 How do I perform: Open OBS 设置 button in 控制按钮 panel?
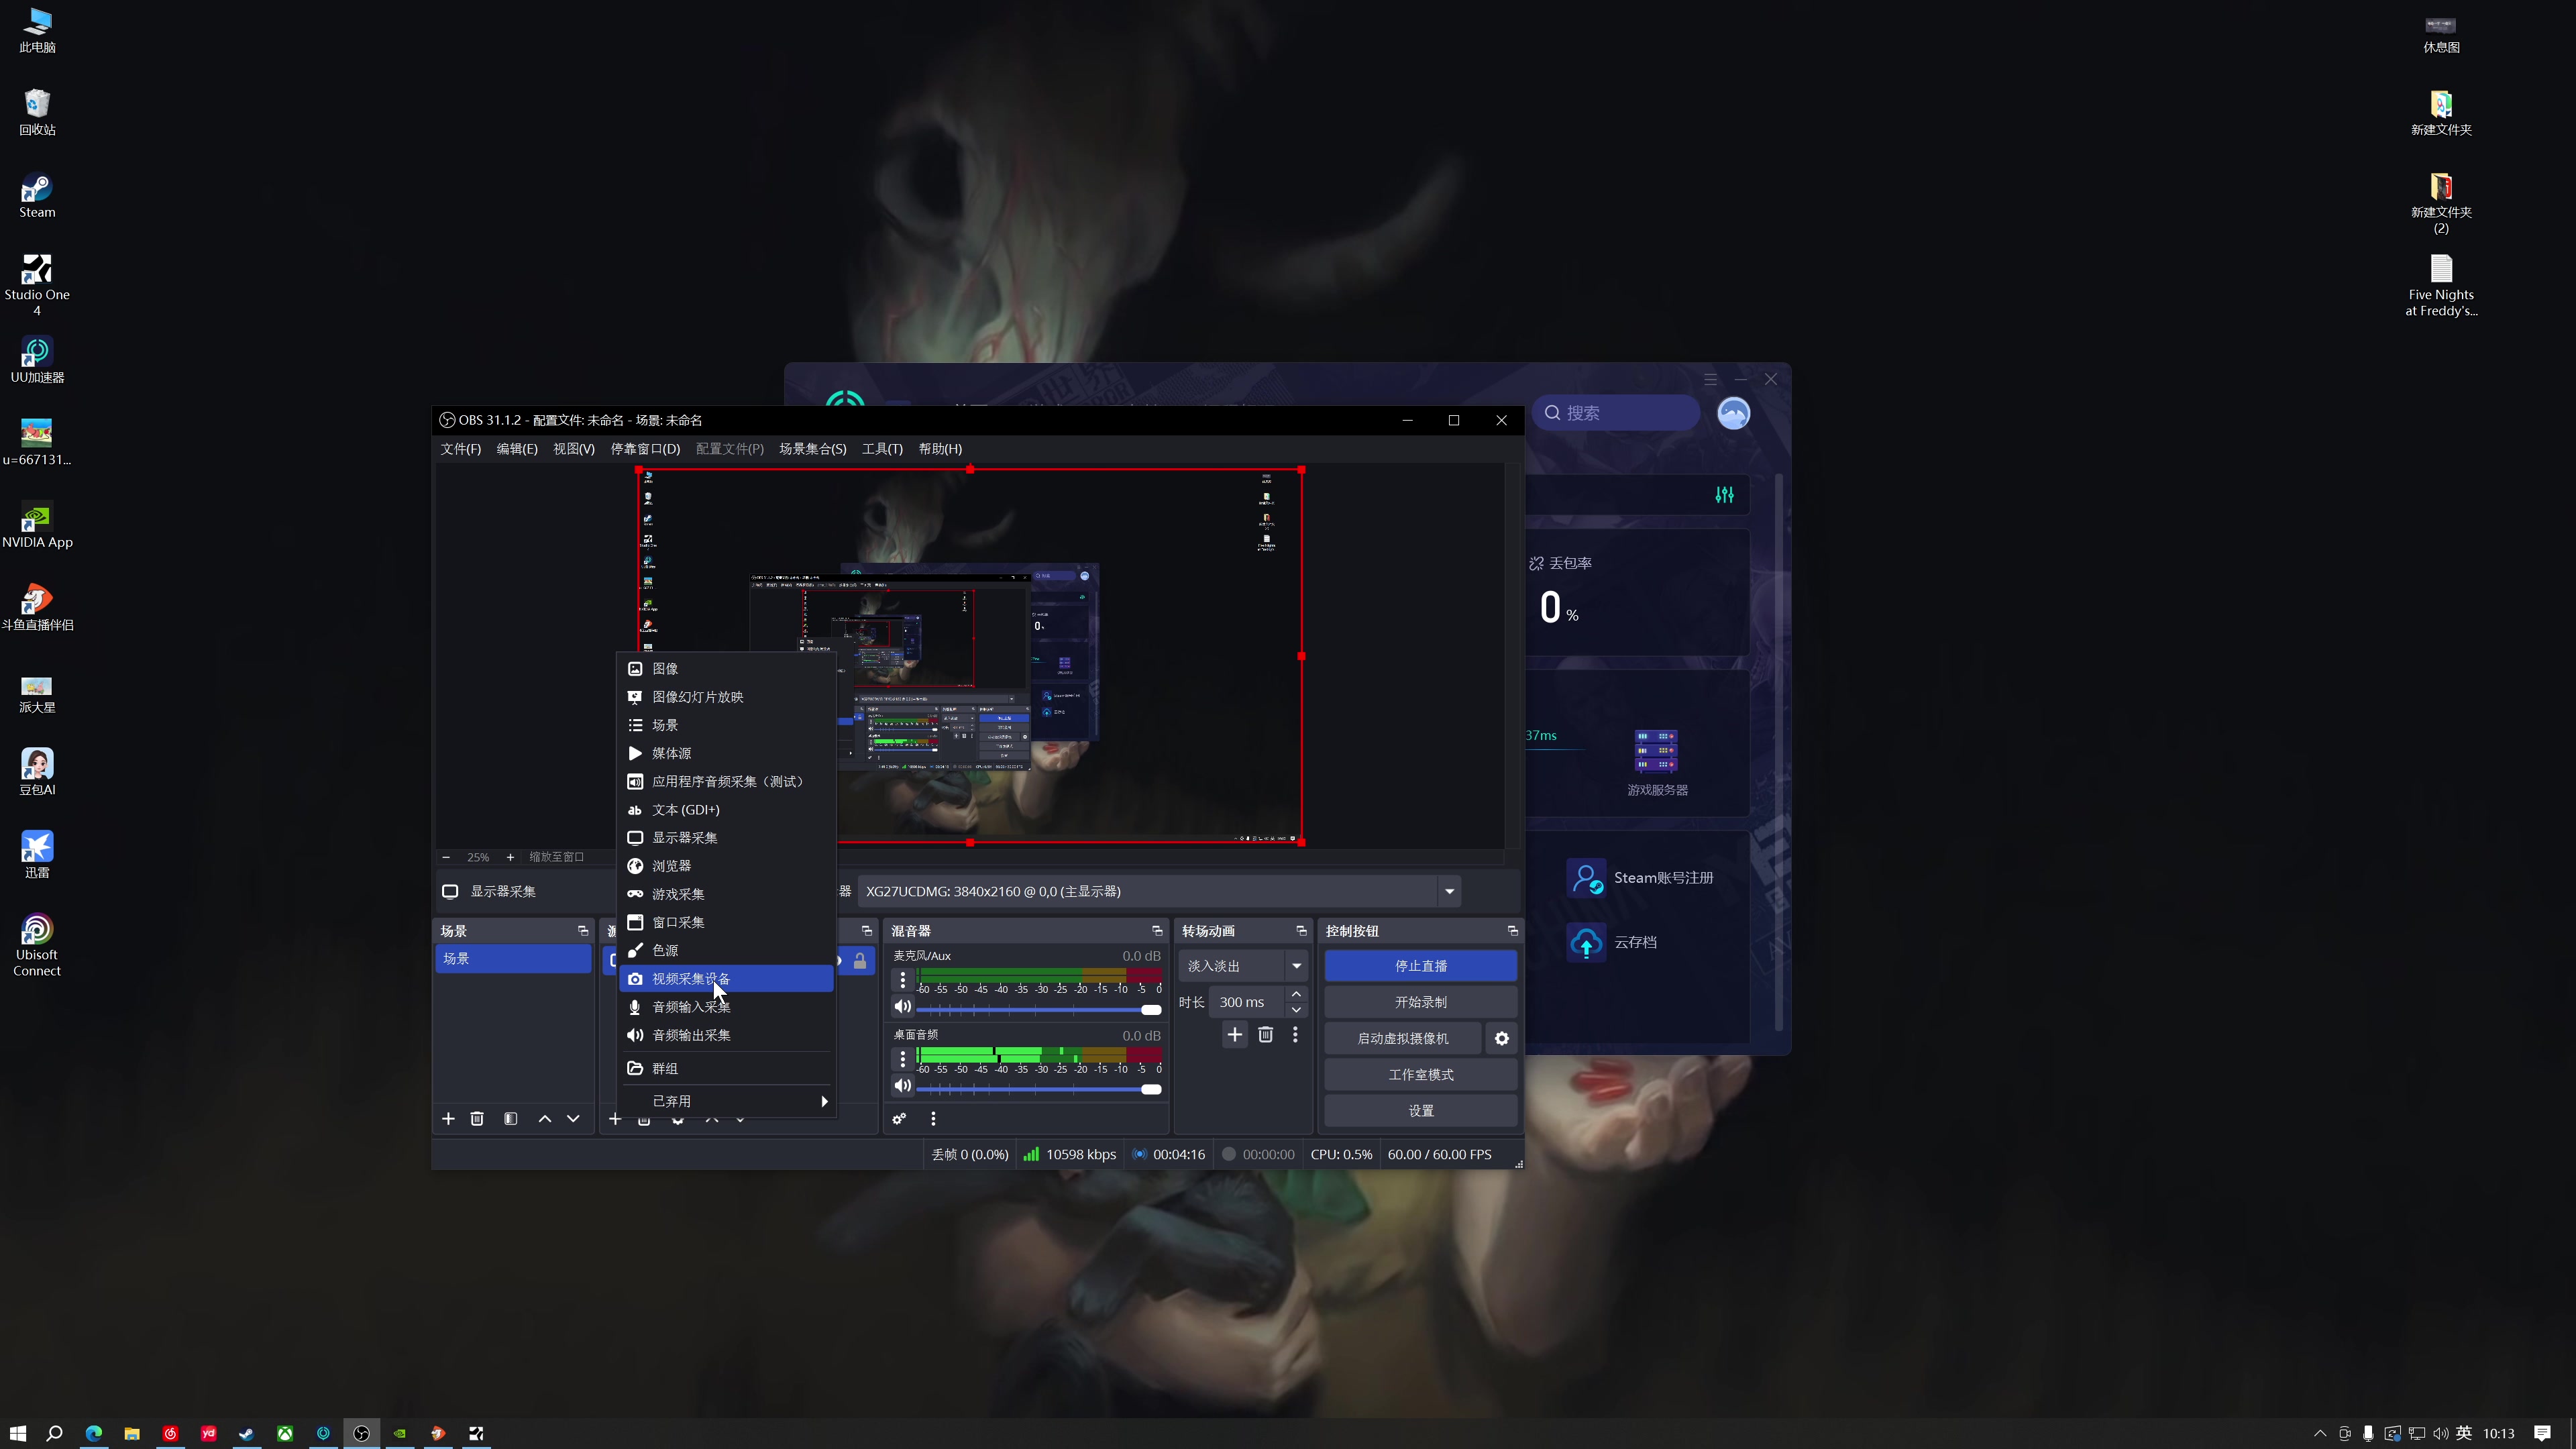coord(1420,1111)
